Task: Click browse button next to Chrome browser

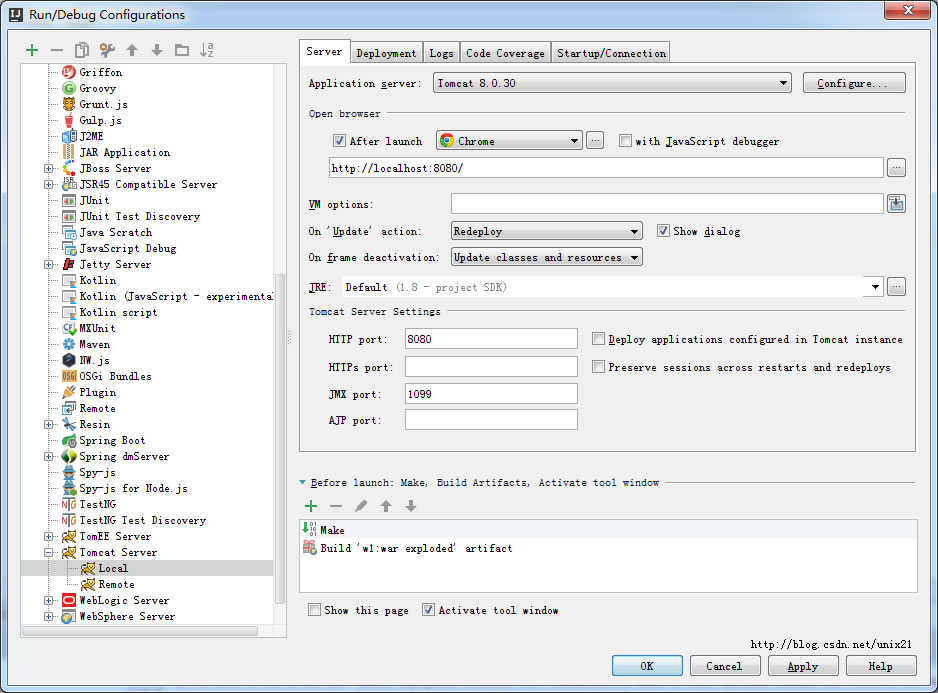Action: 595,141
